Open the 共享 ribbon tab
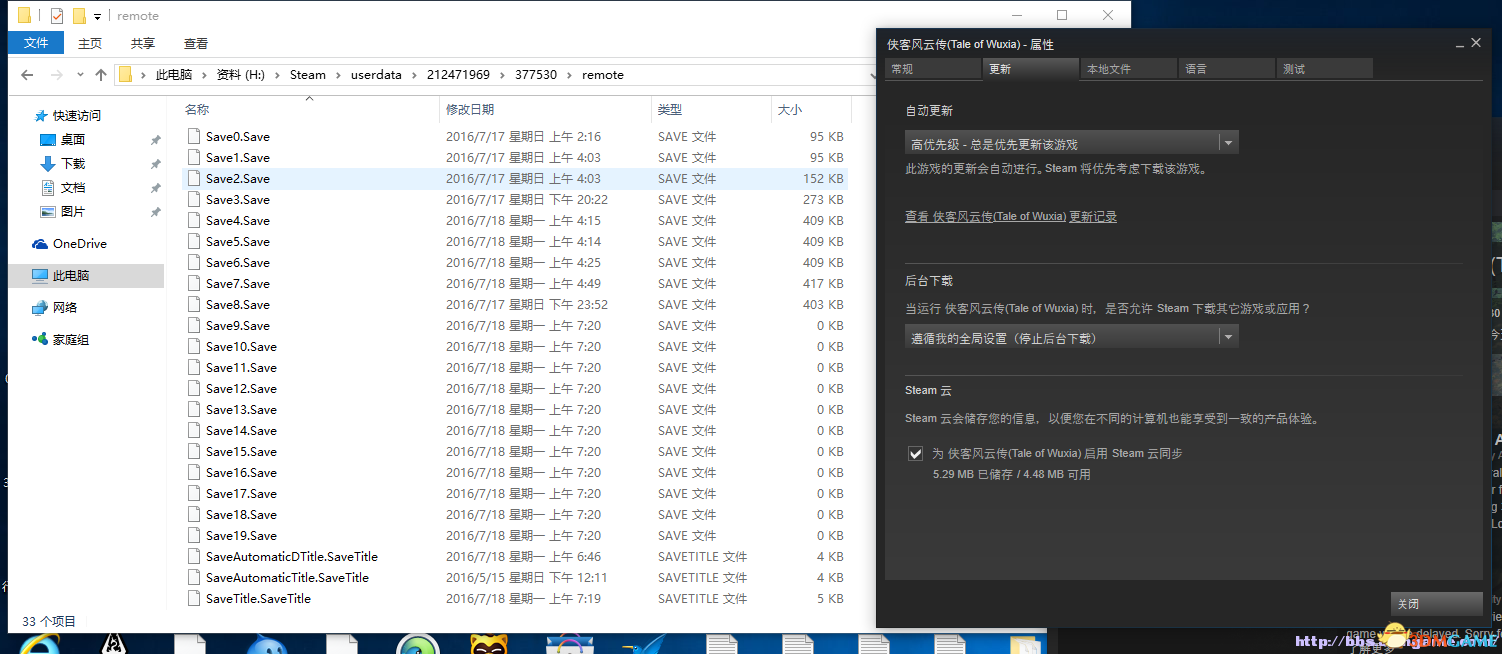The height and width of the screenshot is (654, 1502). [x=143, y=43]
